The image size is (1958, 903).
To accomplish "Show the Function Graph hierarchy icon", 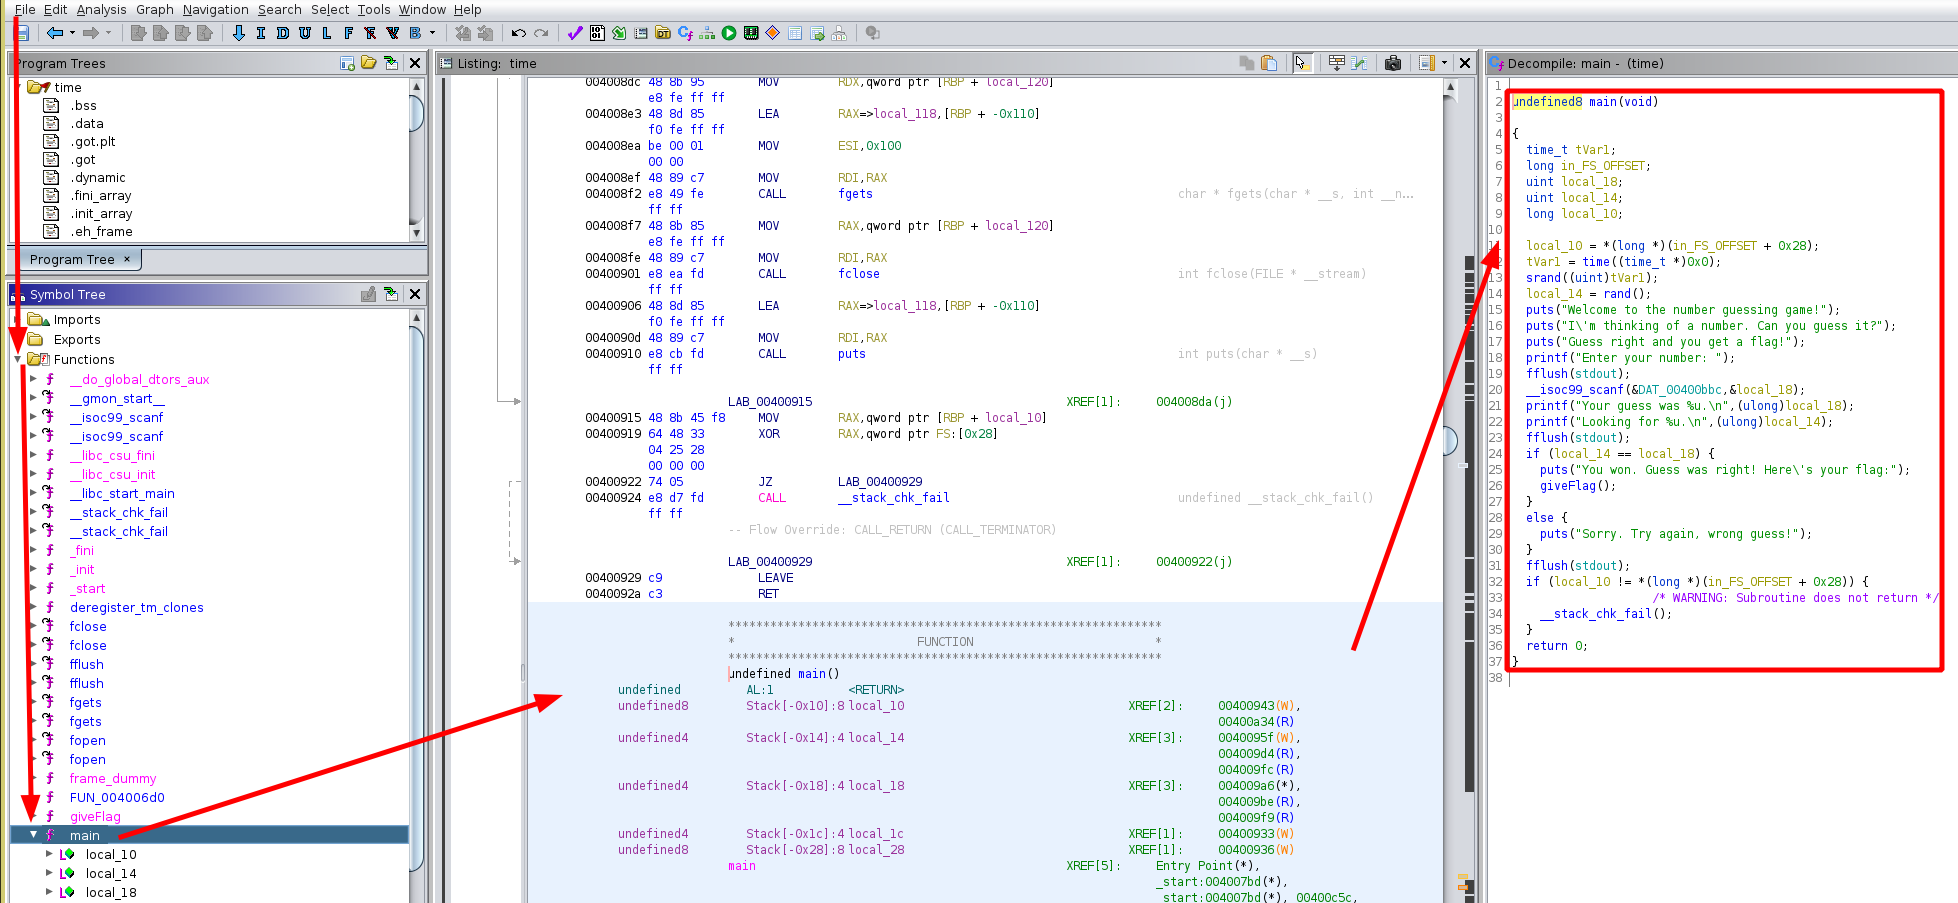I will coord(707,33).
